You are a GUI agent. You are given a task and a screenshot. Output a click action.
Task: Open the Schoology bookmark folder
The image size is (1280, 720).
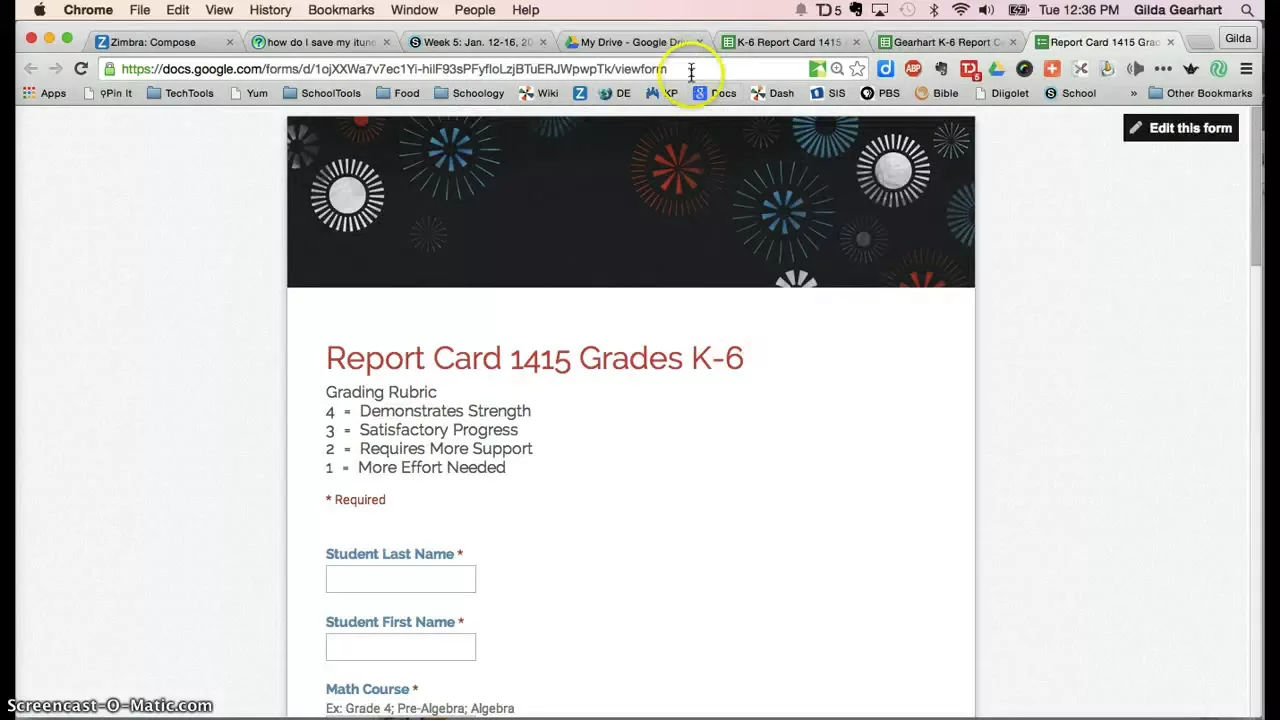pos(470,93)
